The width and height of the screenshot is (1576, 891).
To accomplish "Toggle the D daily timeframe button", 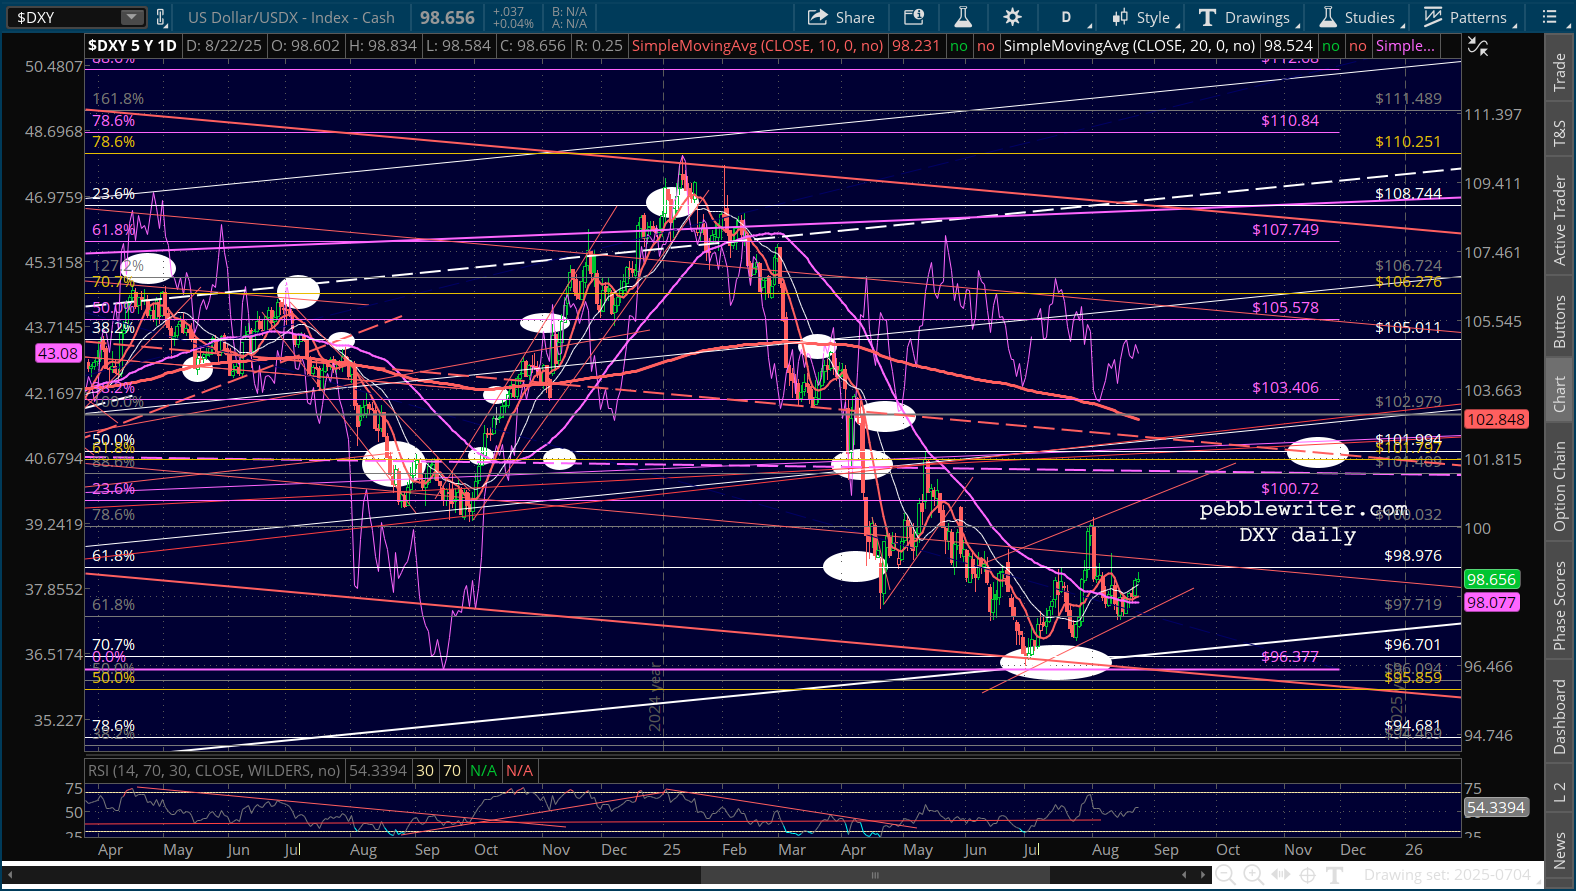I will click(1066, 17).
